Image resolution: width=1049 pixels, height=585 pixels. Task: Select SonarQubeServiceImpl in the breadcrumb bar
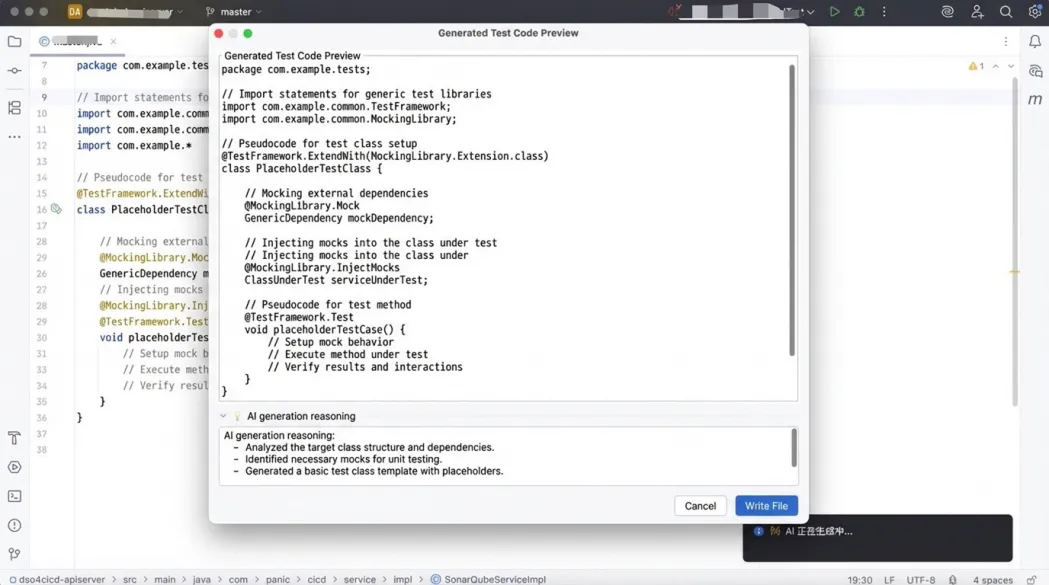494,580
